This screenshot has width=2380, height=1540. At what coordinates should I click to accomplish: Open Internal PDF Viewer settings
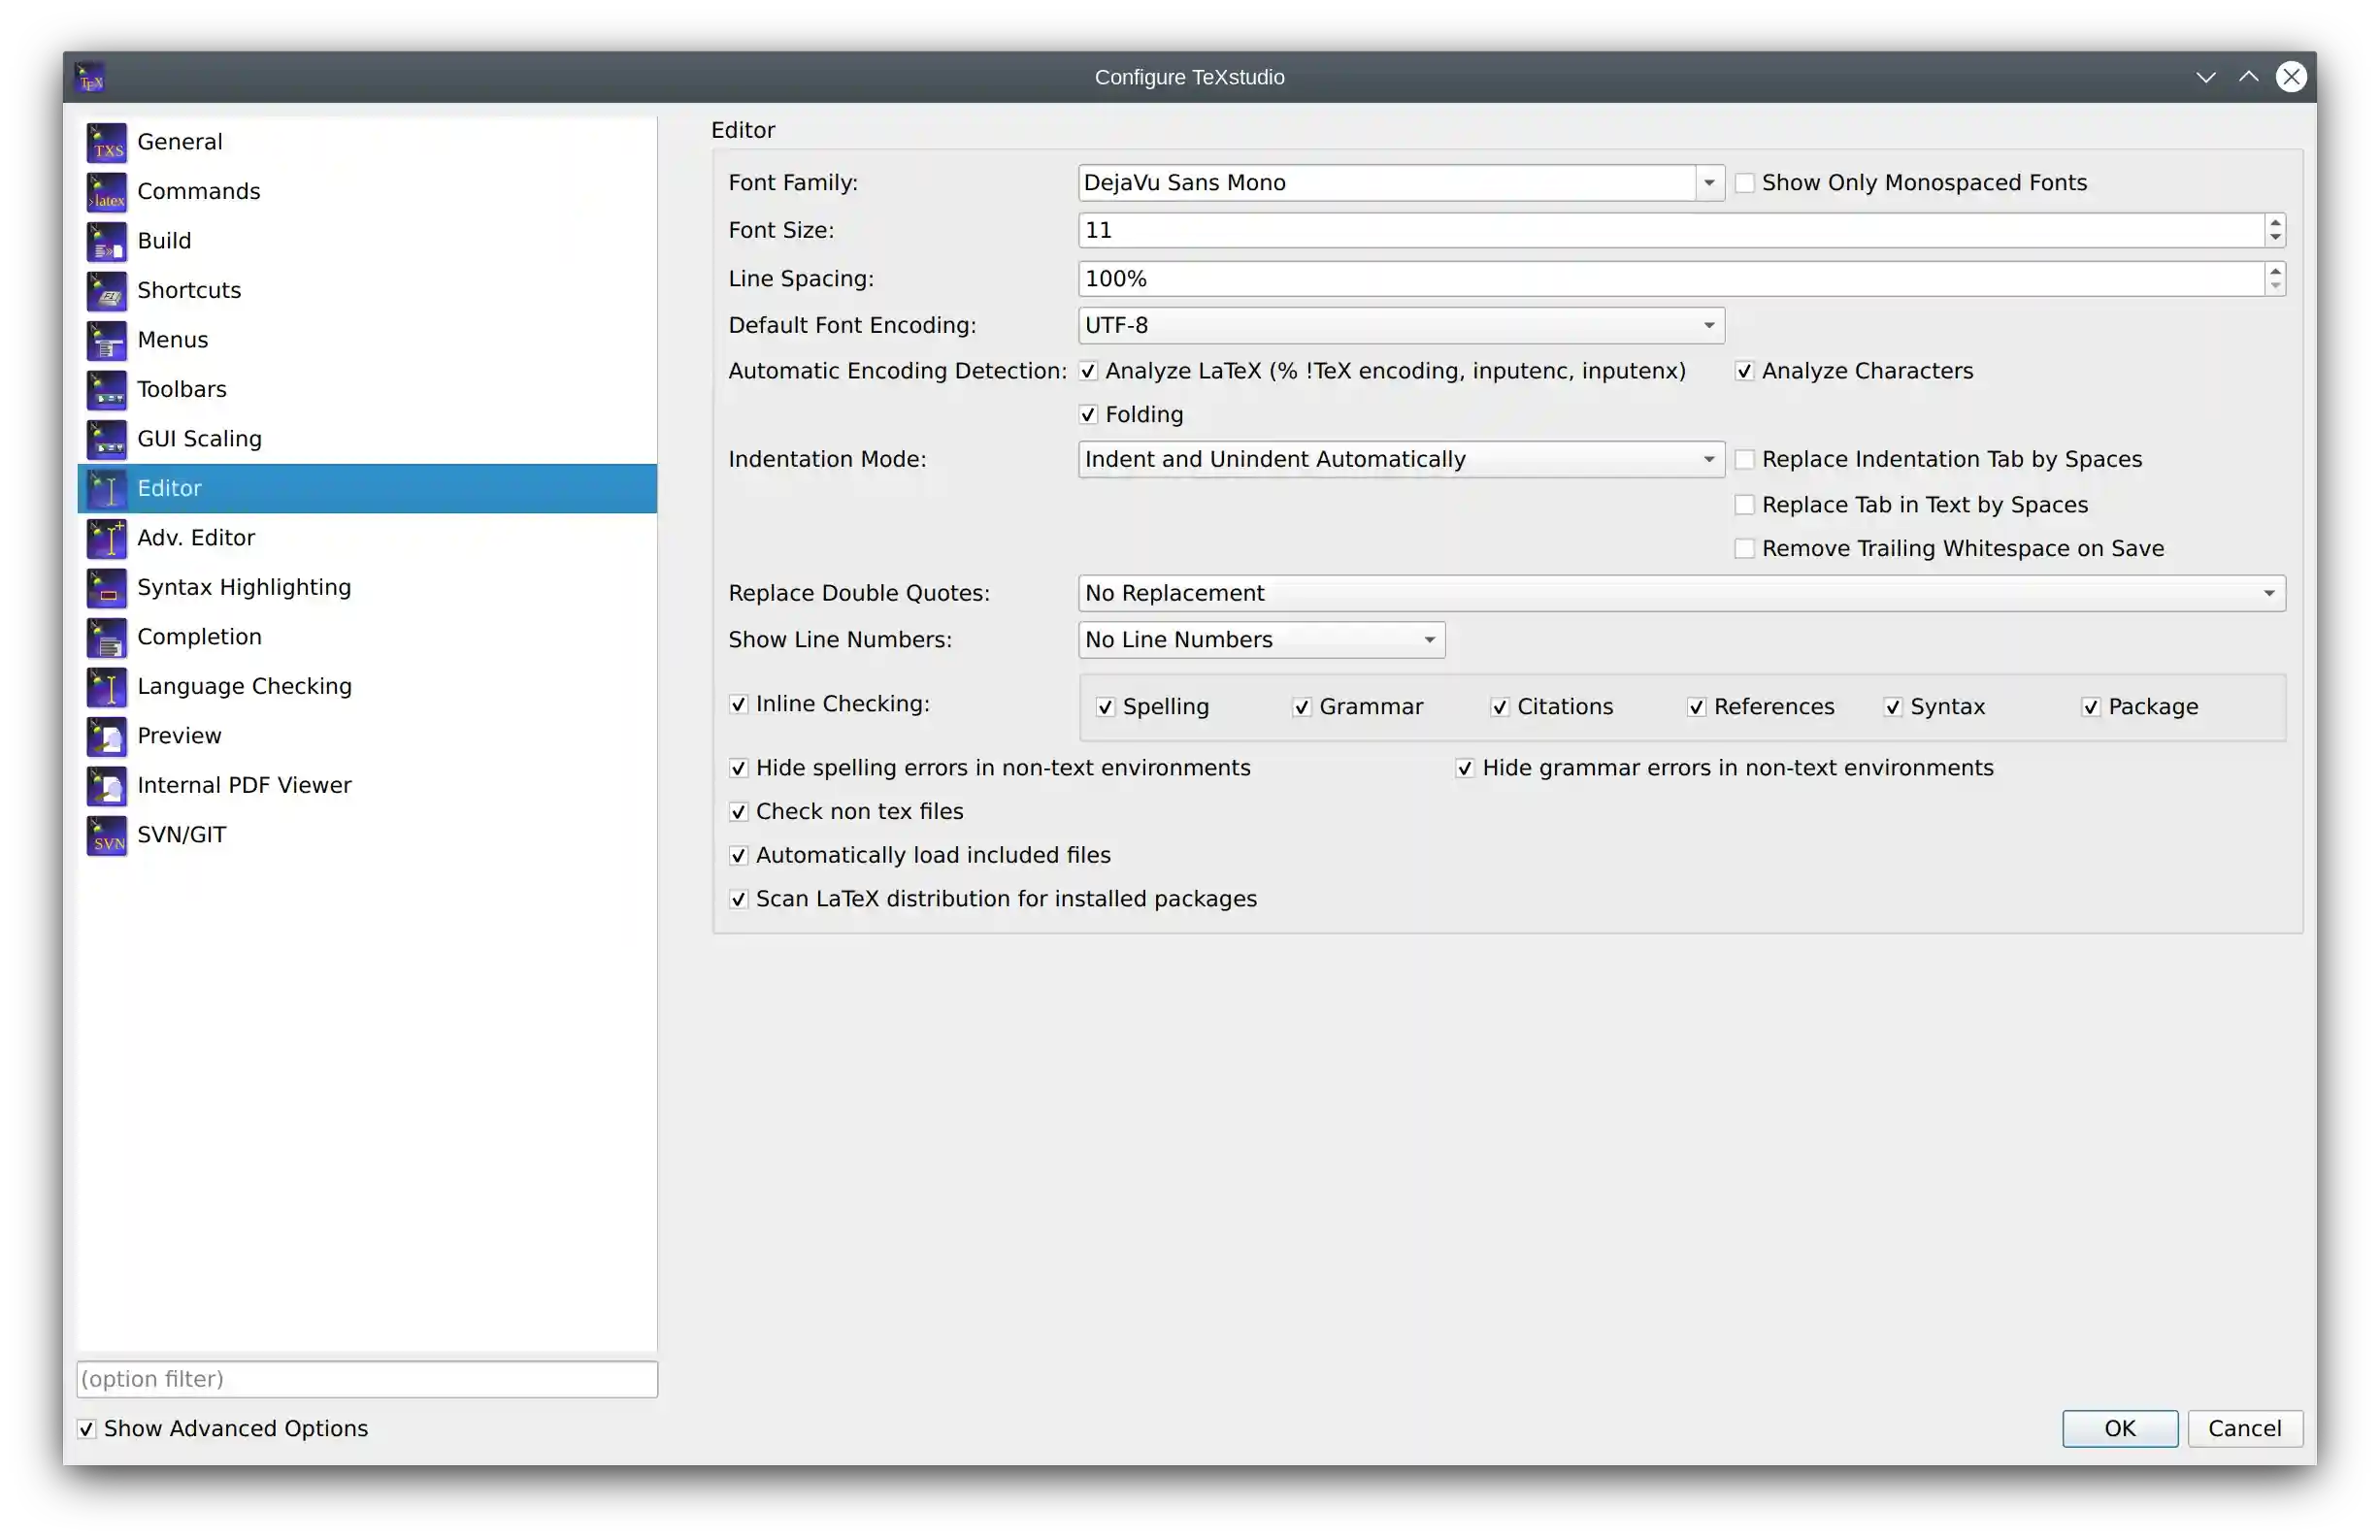[367, 786]
